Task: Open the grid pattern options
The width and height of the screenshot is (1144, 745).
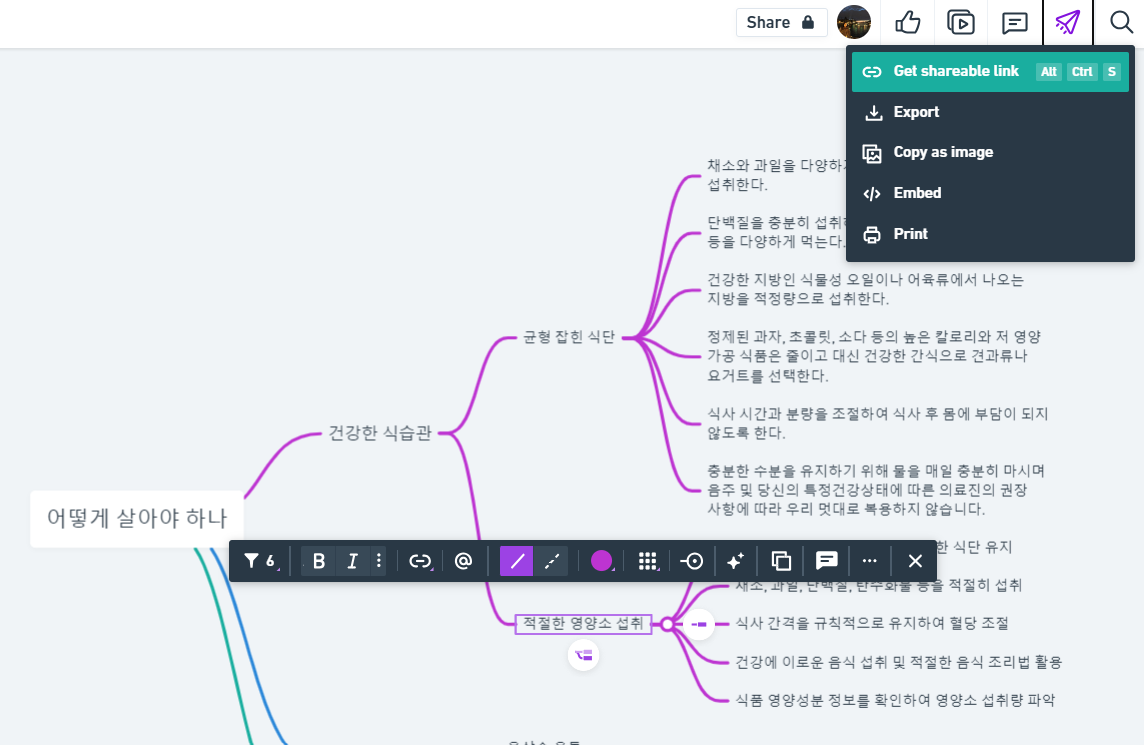Action: 648,561
